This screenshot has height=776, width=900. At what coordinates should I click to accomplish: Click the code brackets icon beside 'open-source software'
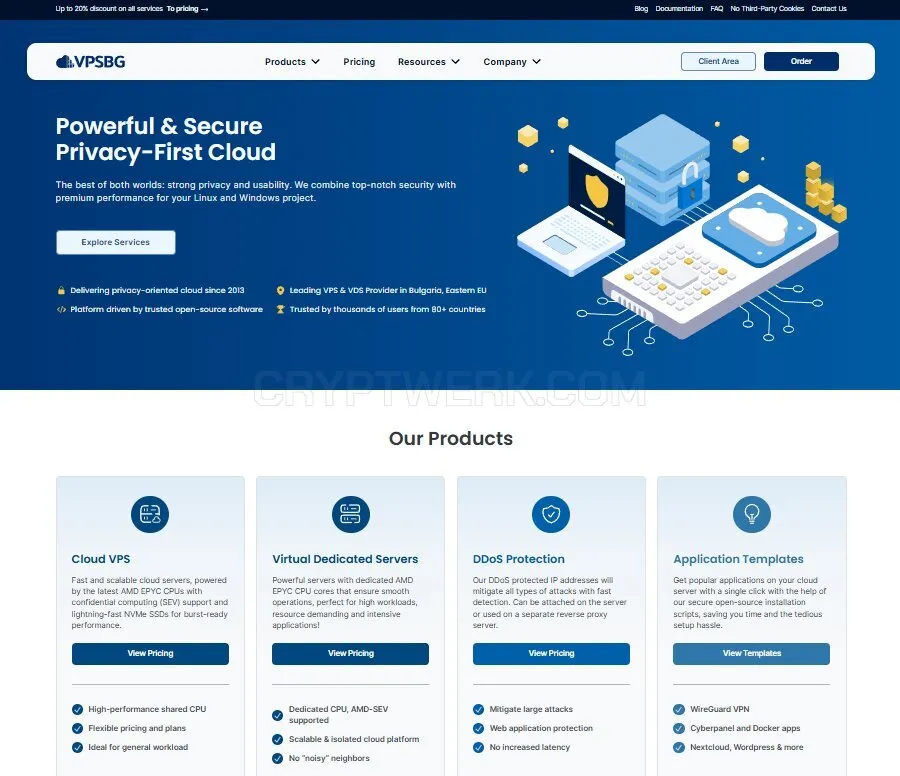61,309
